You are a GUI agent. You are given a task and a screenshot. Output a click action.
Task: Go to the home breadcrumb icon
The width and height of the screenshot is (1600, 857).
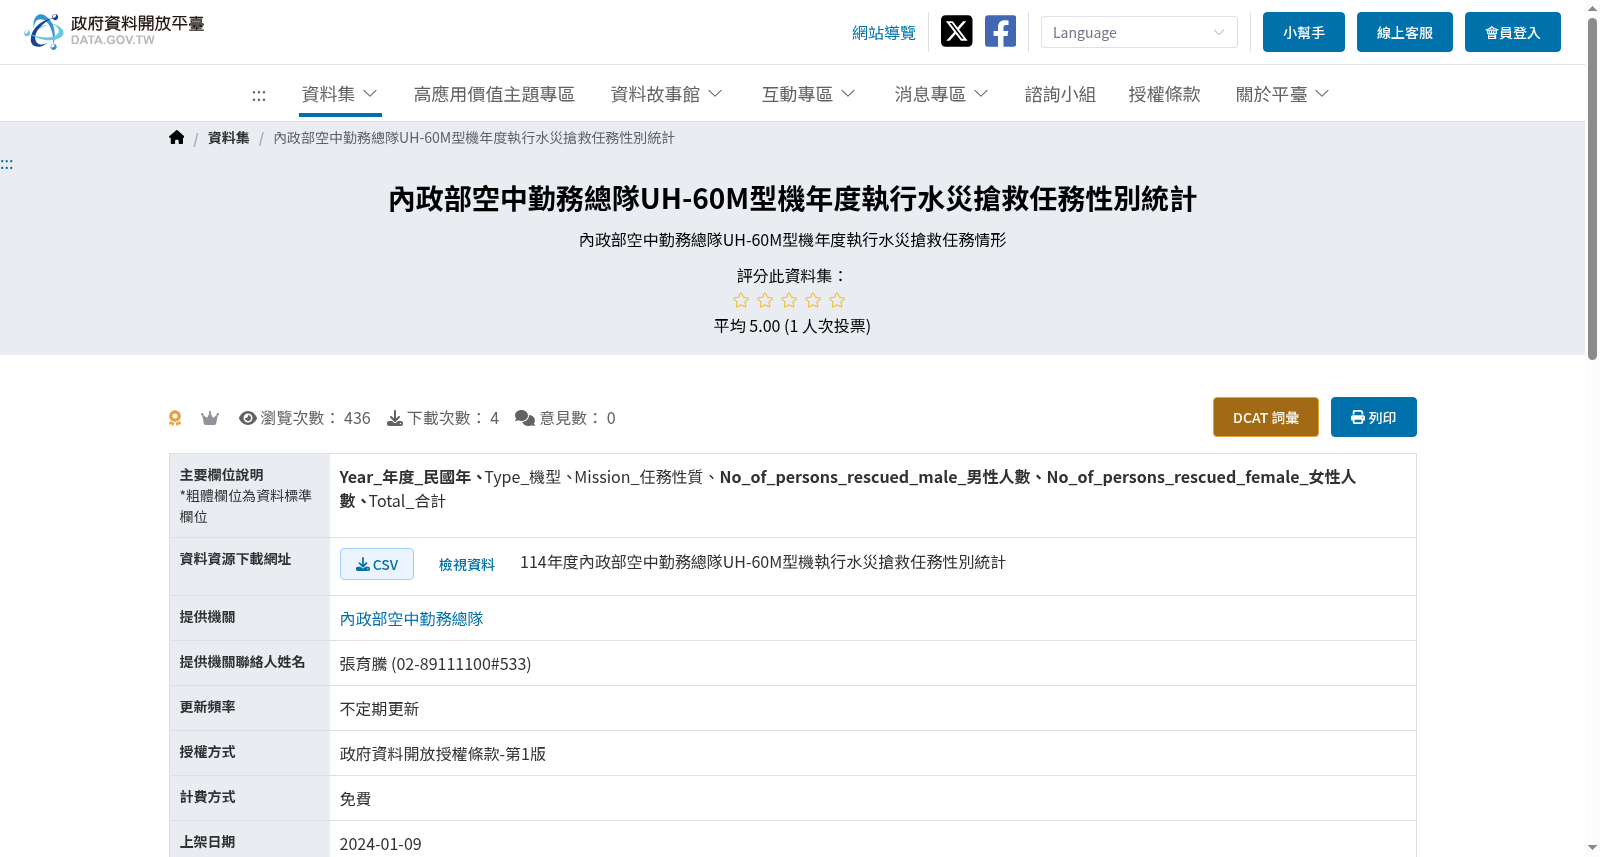177,138
